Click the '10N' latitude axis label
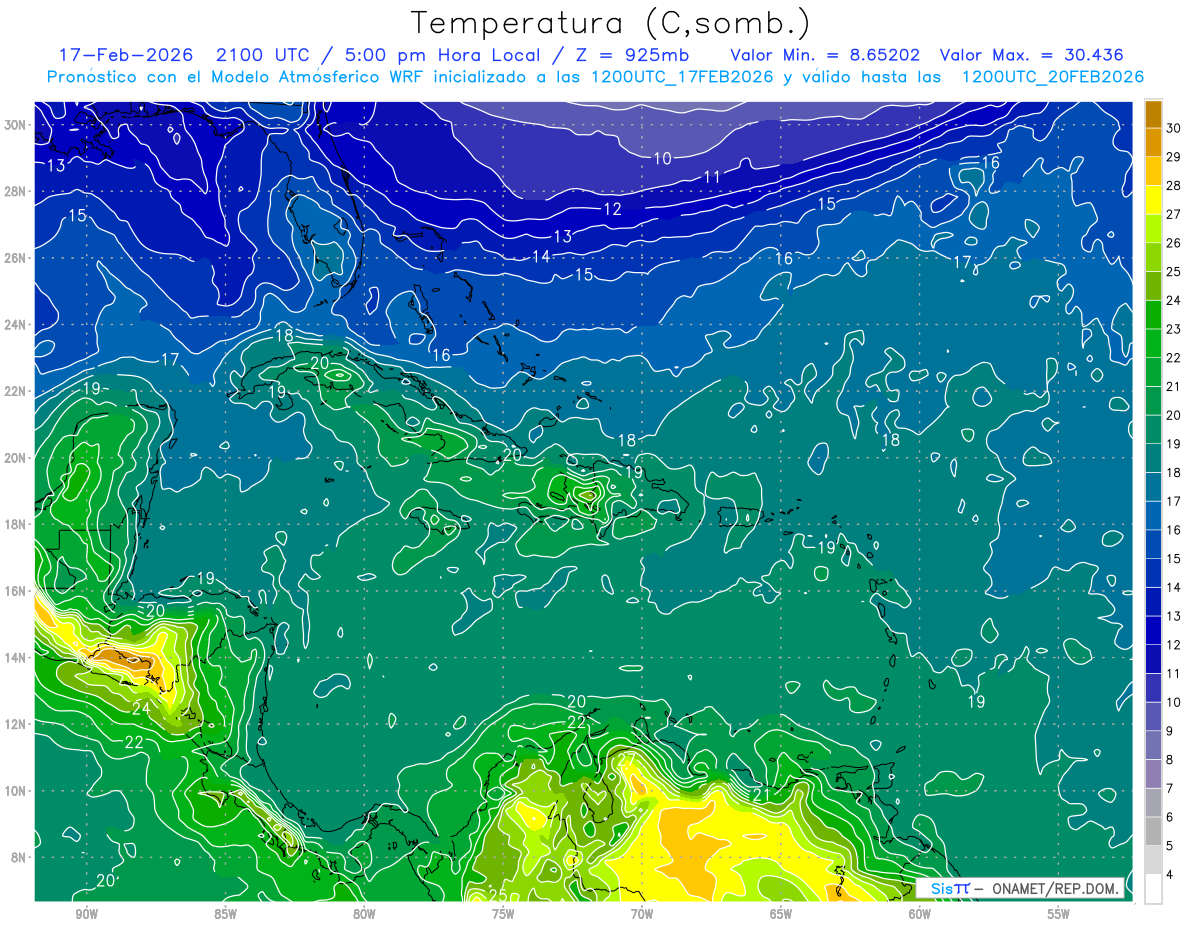Screen dimensions: 1200x927 tap(15, 791)
